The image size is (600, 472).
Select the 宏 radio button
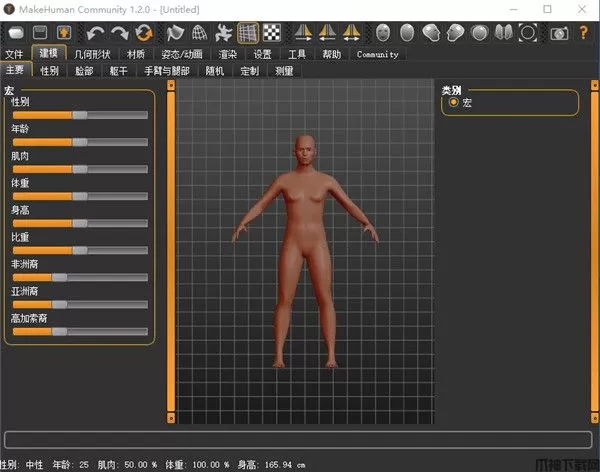coord(455,102)
